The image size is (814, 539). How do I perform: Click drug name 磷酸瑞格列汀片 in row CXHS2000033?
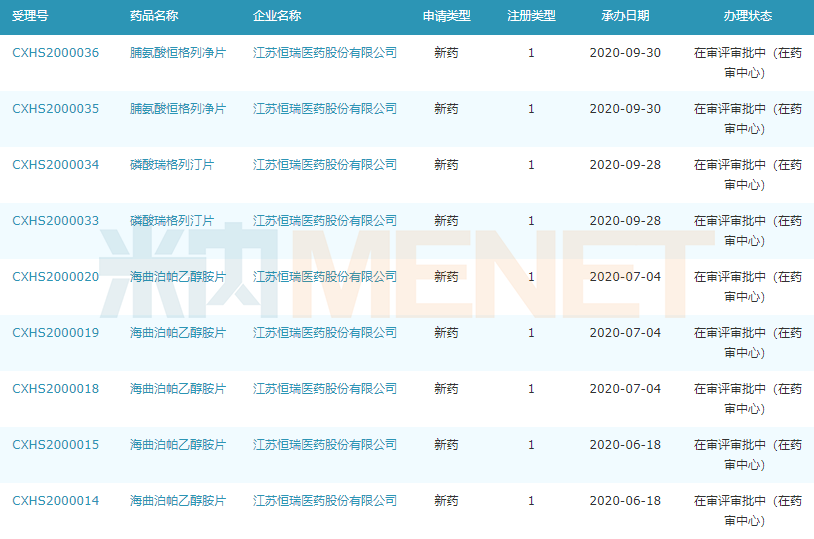point(172,221)
